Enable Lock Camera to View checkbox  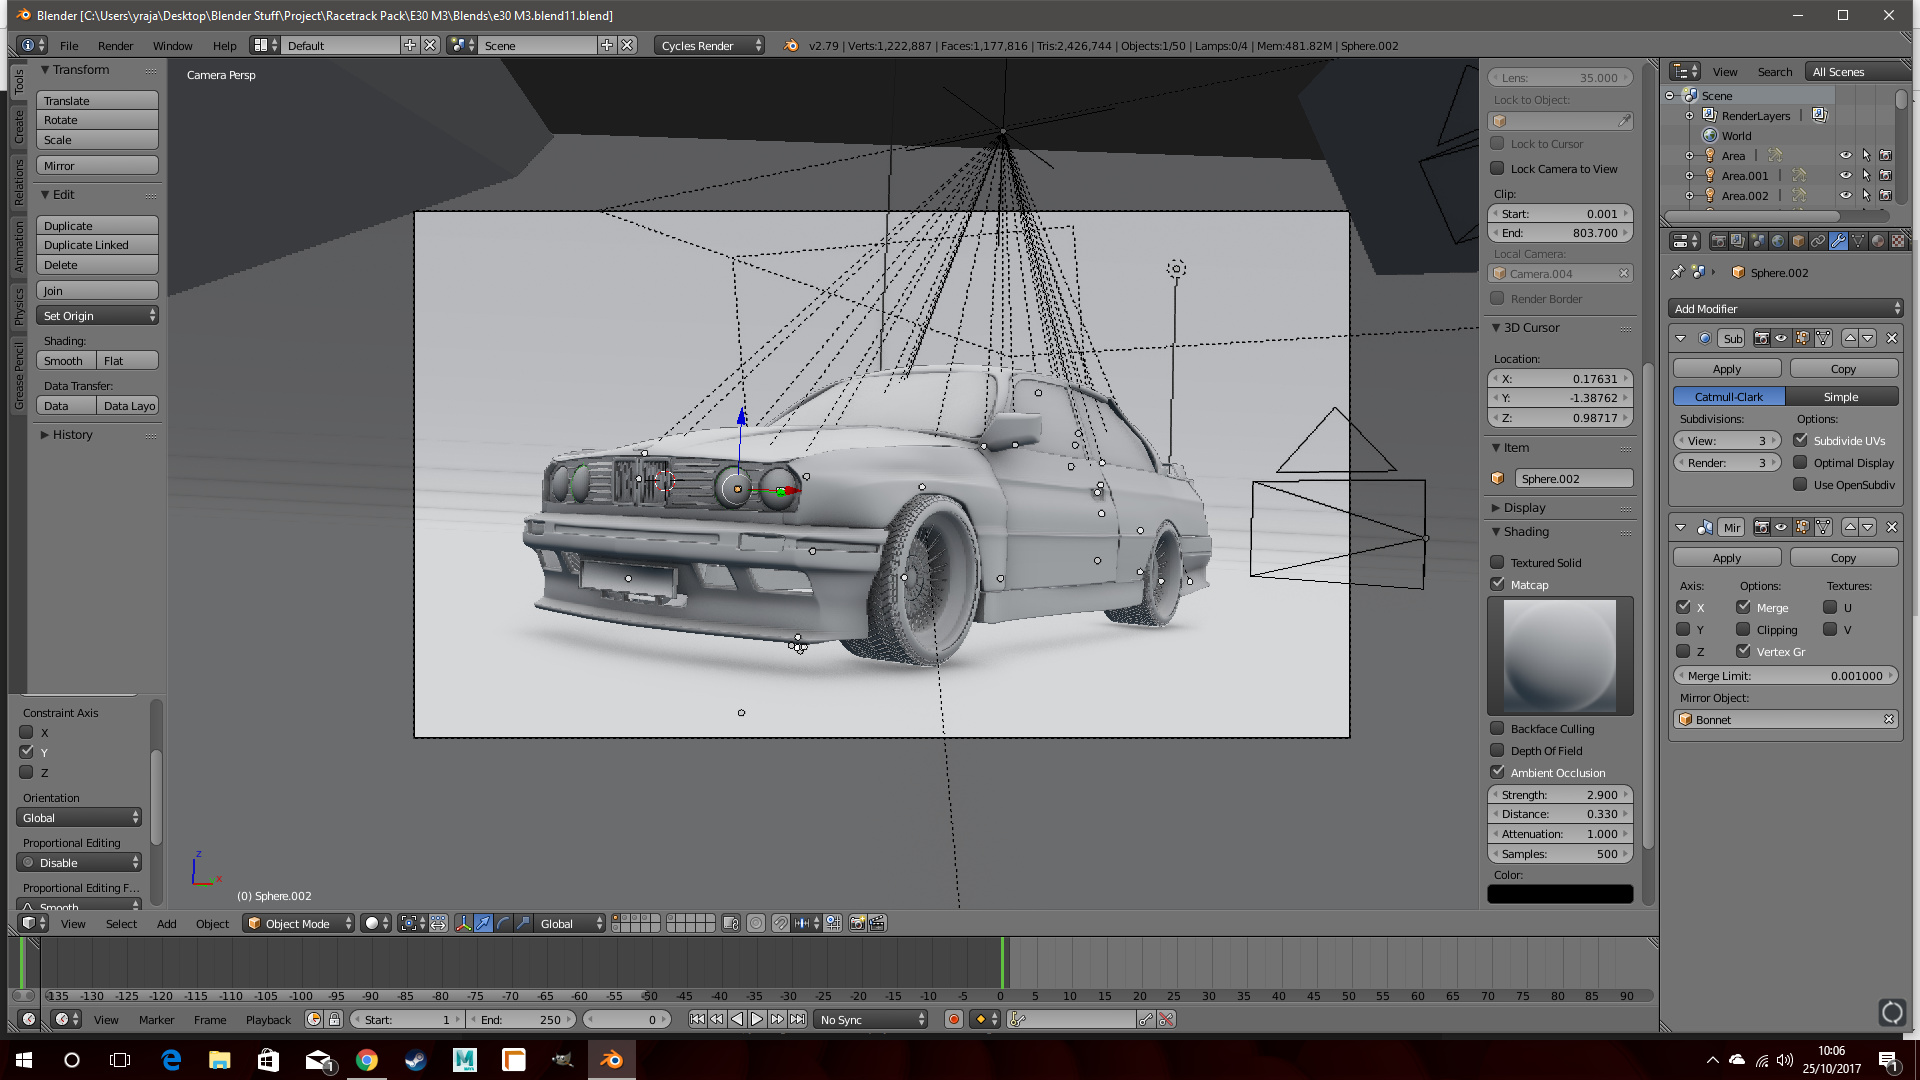coord(1497,168)
